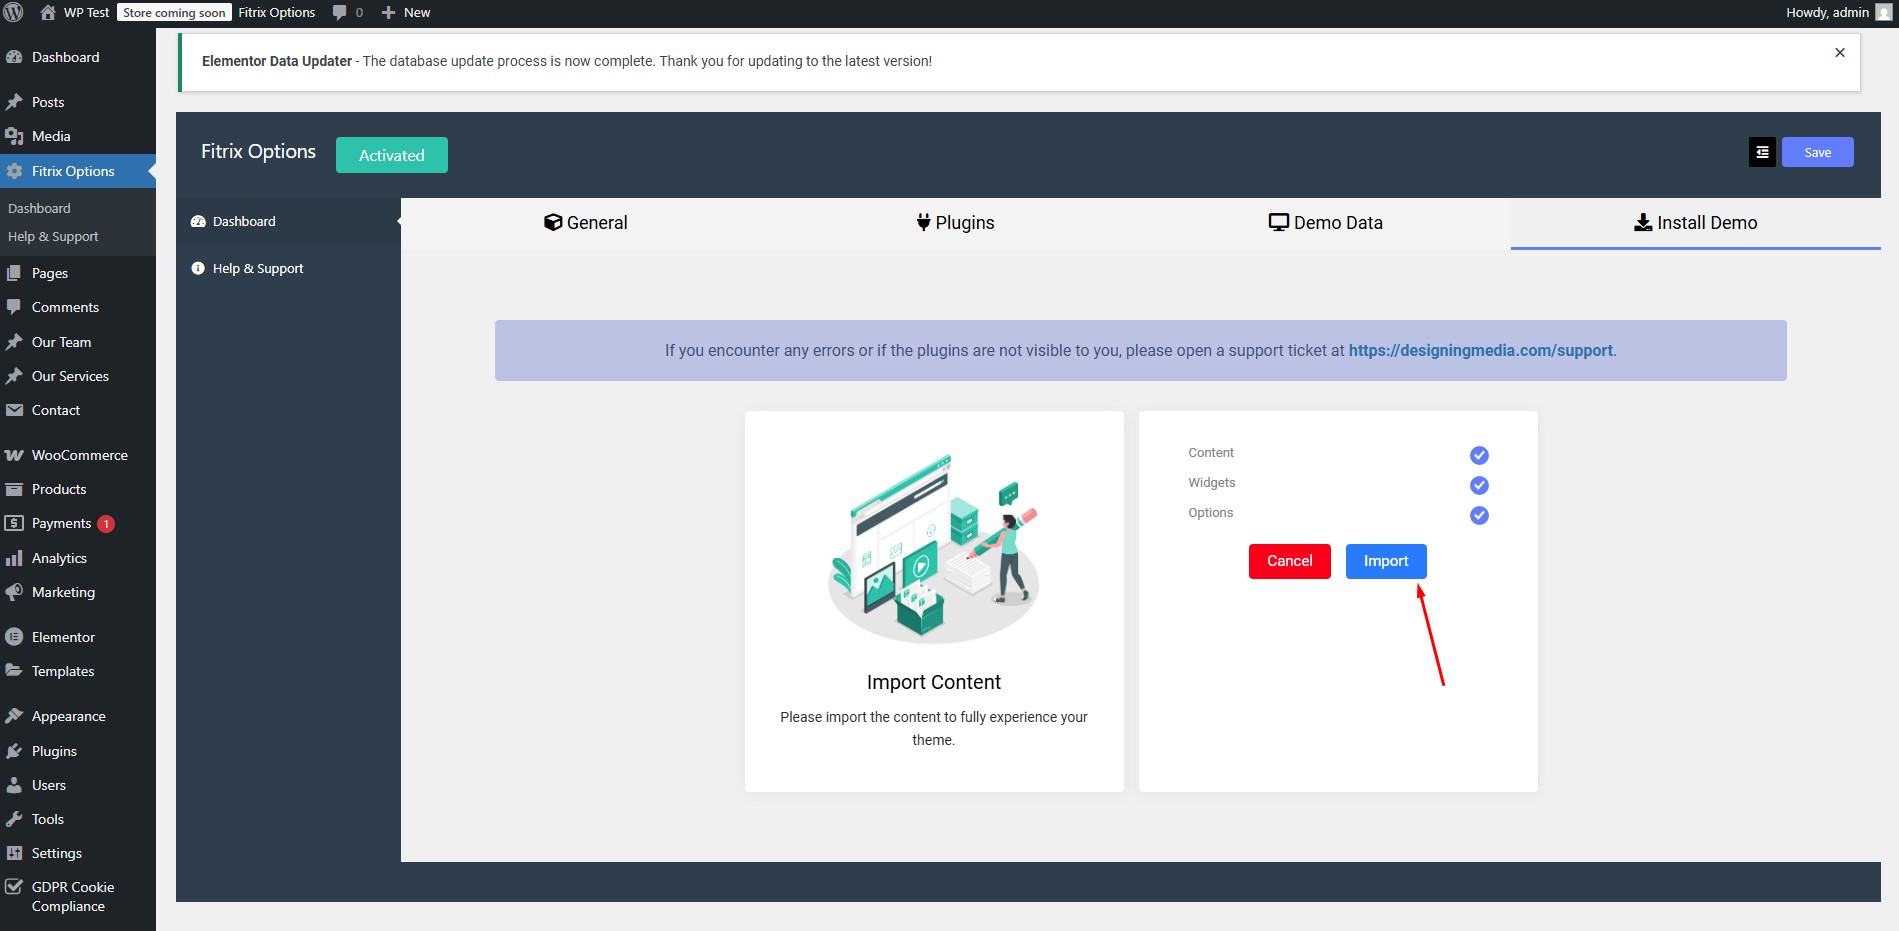Screen dimensions: 1899x931
Task: Switch to the Plugins tab
Action: [955, 223]
